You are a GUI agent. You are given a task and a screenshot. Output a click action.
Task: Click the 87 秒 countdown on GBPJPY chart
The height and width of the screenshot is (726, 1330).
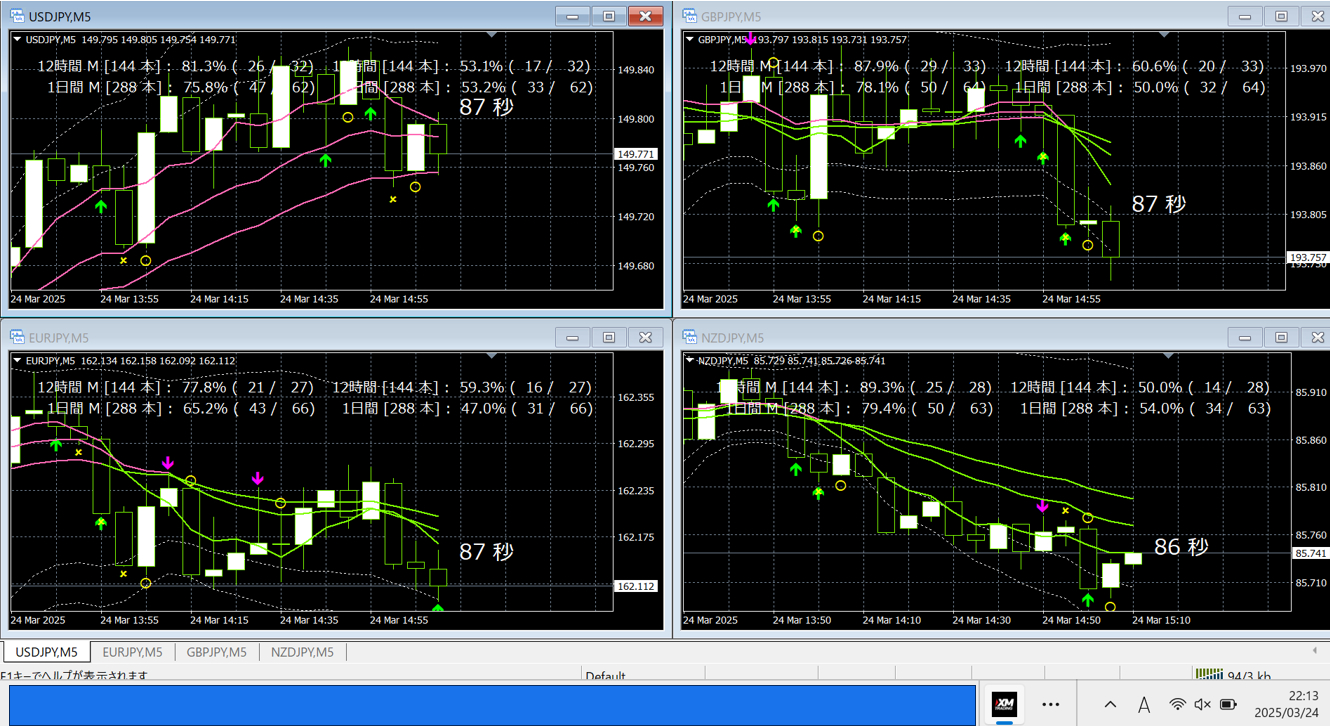coord(1159,204)
